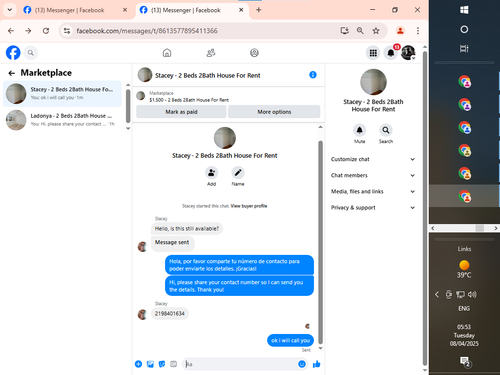Open the ENG input language indicator

click(x=464, y=308)
